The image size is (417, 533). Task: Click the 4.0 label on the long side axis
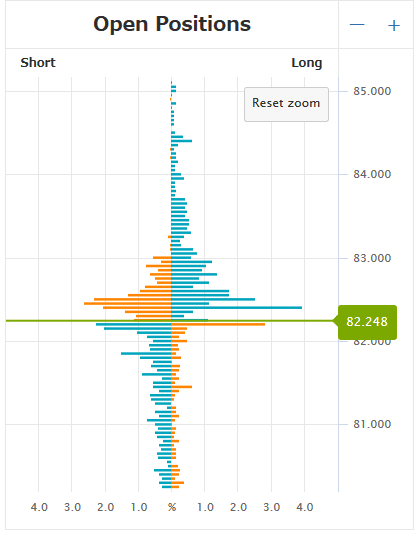coord(305,507)
